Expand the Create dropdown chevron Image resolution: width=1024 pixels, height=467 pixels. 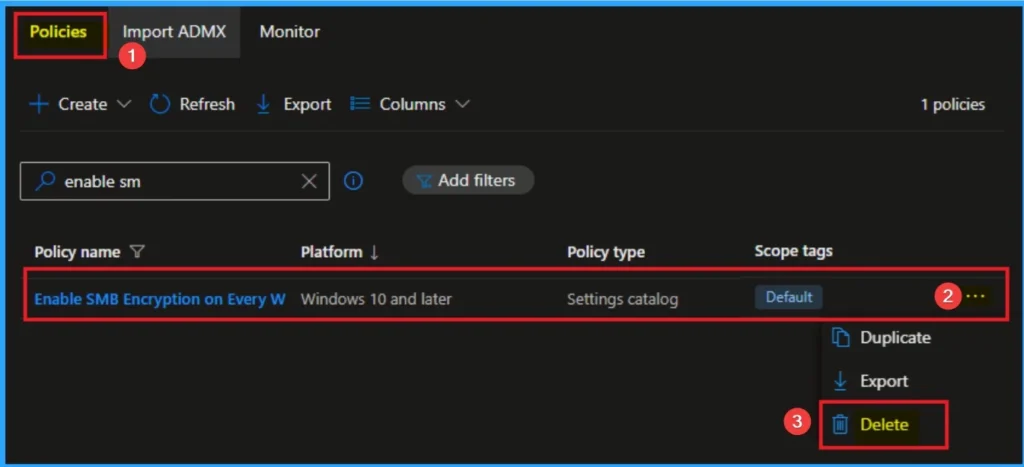tap(124, 104)
